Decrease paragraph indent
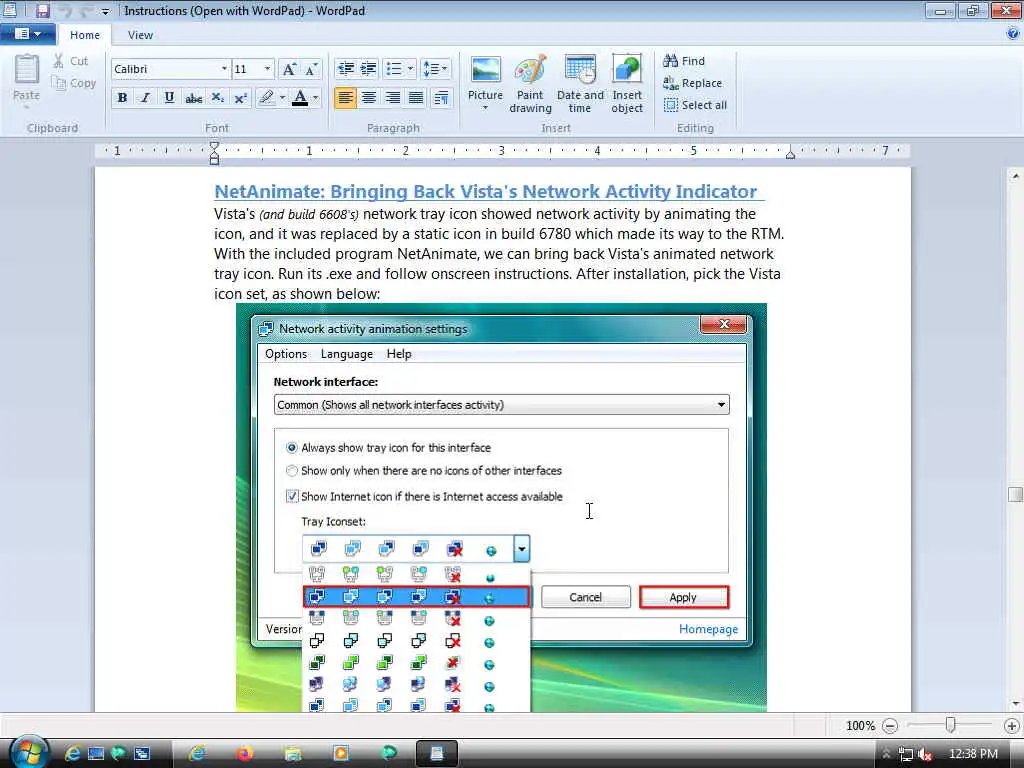 (x=345, y=69)
